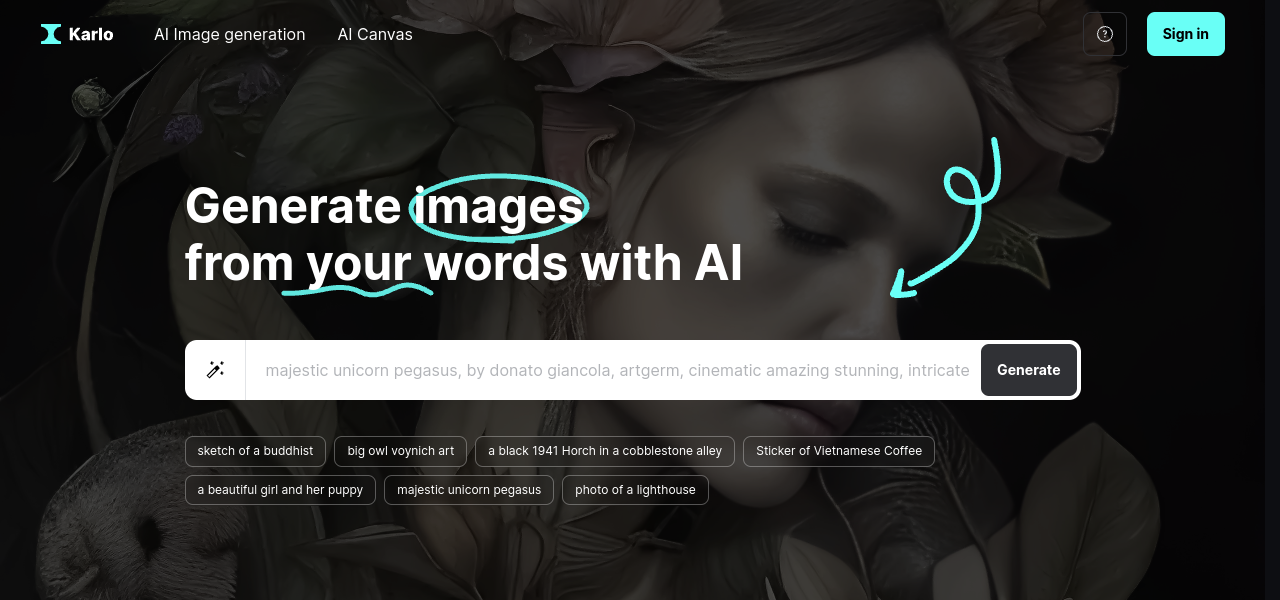The image size is (1280, 600).
Task: Click the circled word 'images' in headline
Action: (x=499, y=206)
